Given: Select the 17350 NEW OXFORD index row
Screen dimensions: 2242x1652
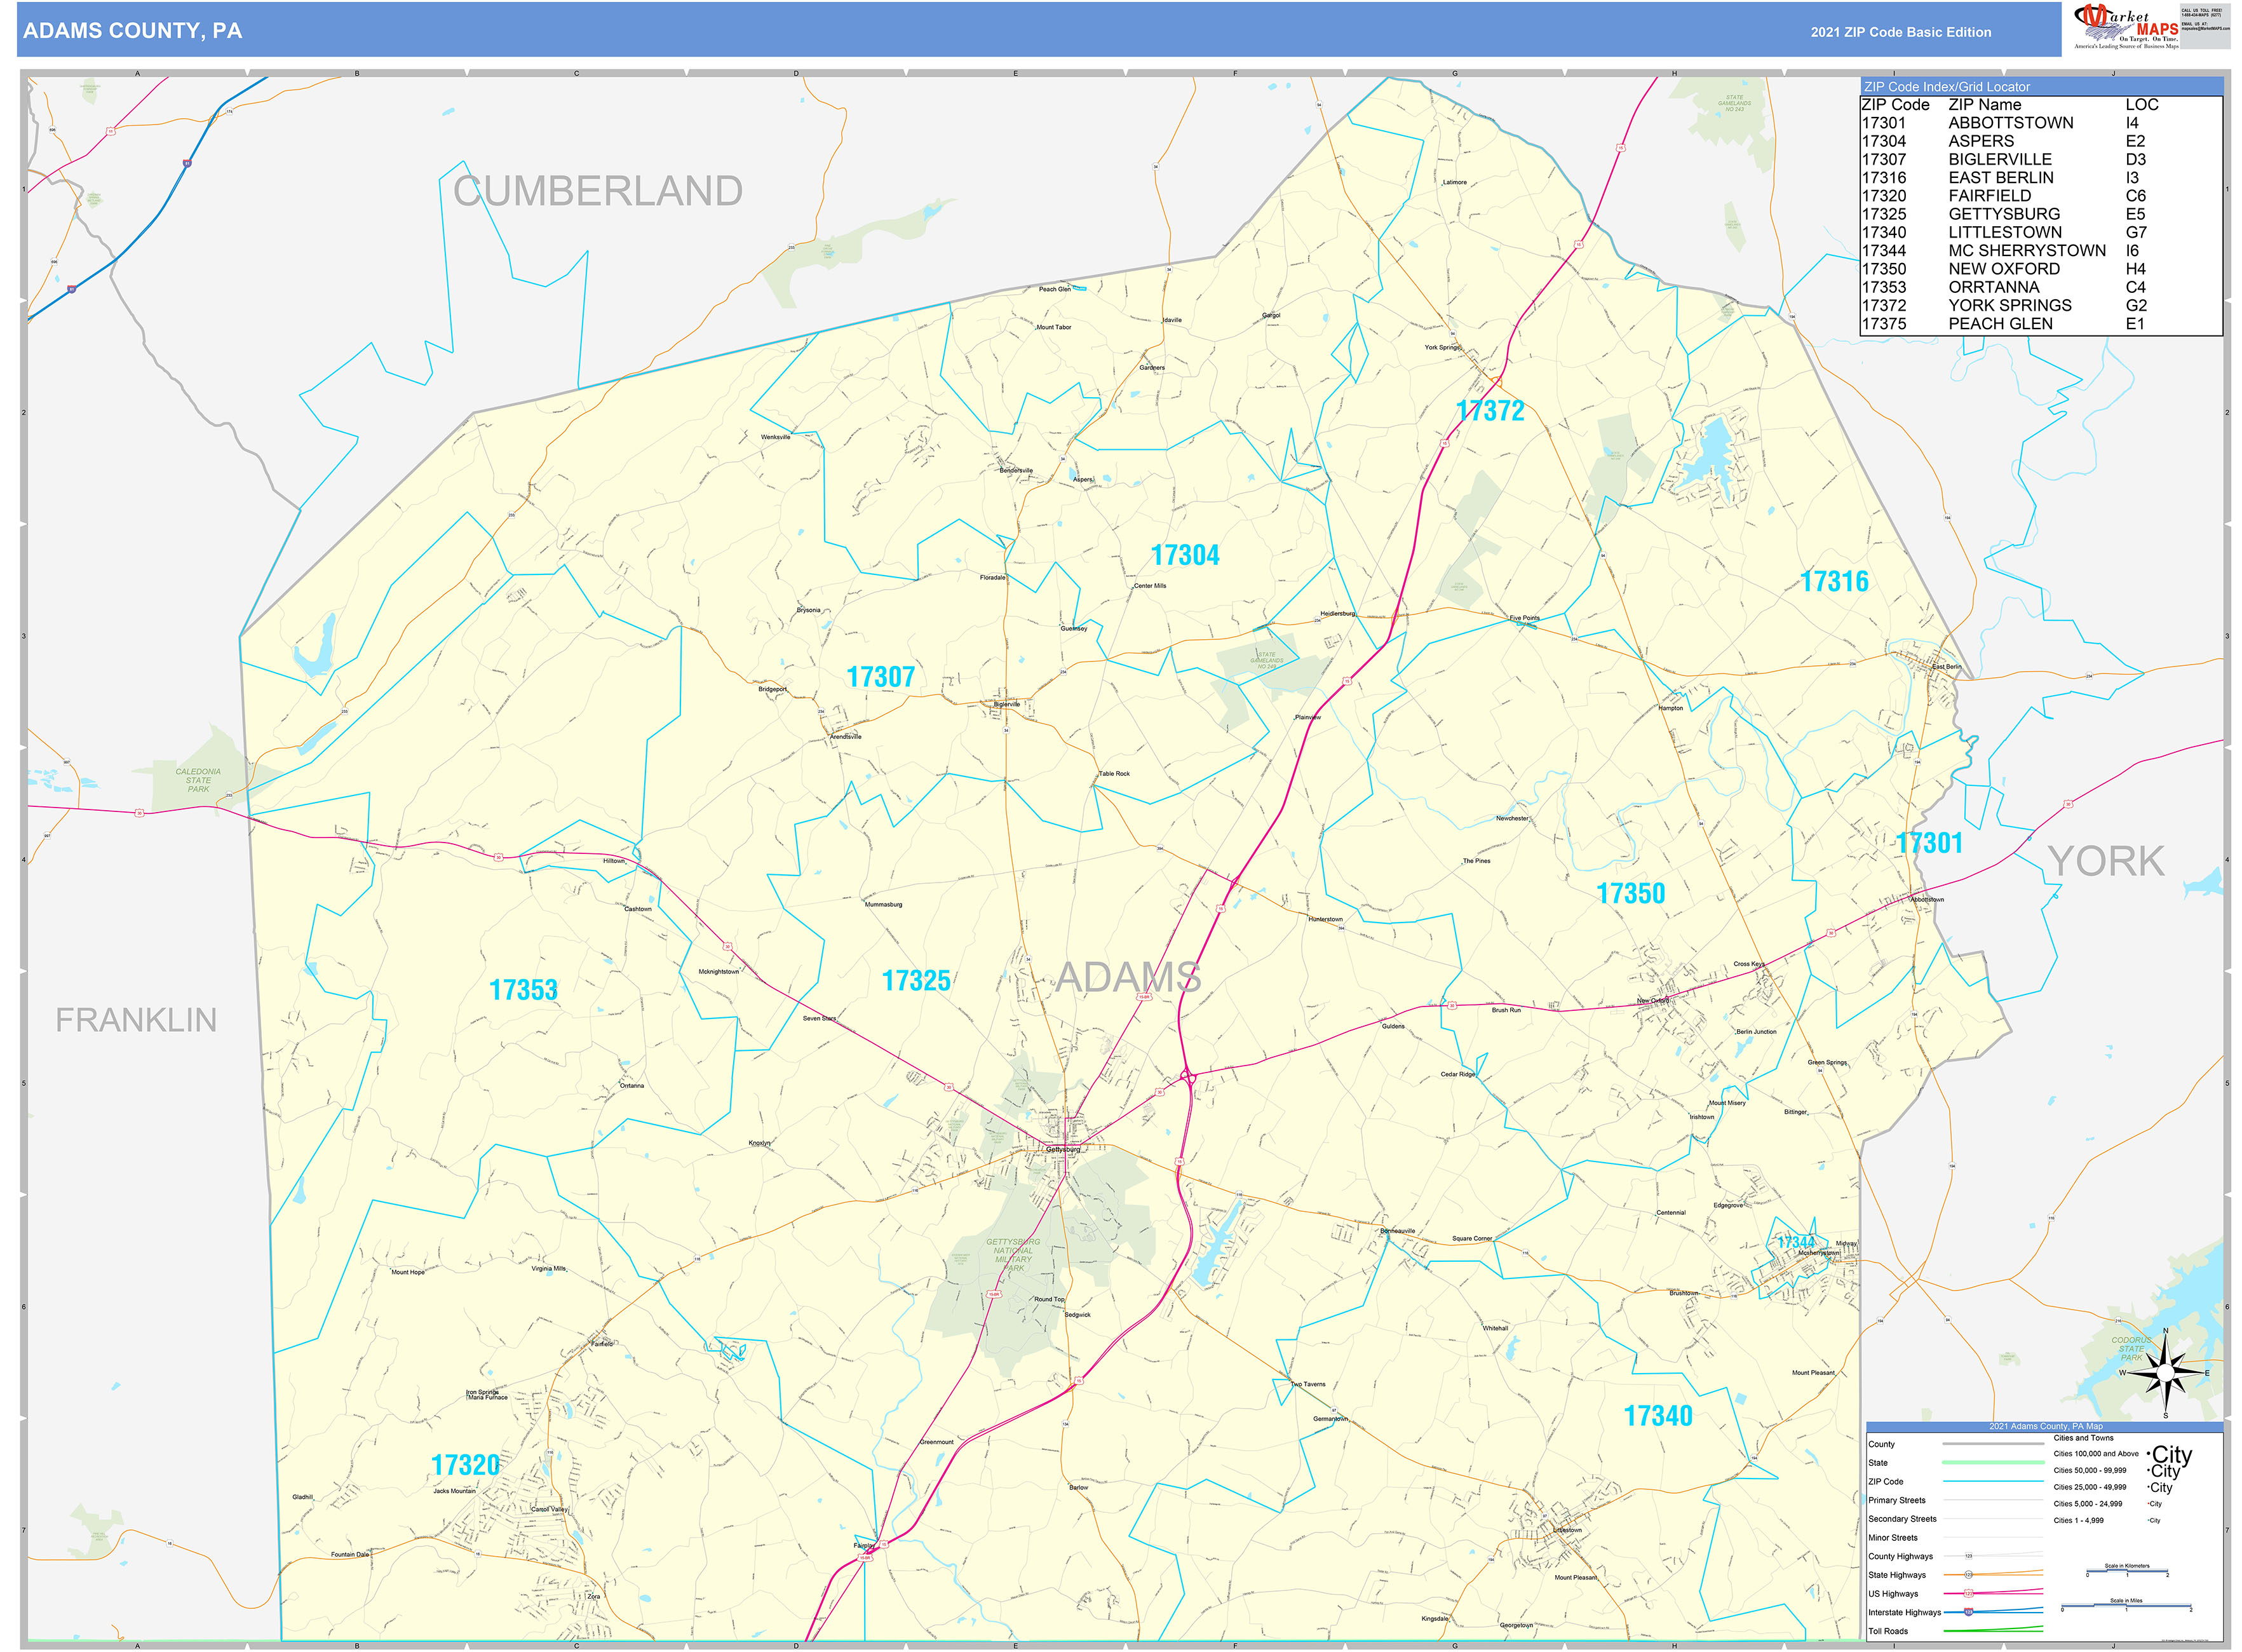Looking at the screenshot, I should [2039, 269].
